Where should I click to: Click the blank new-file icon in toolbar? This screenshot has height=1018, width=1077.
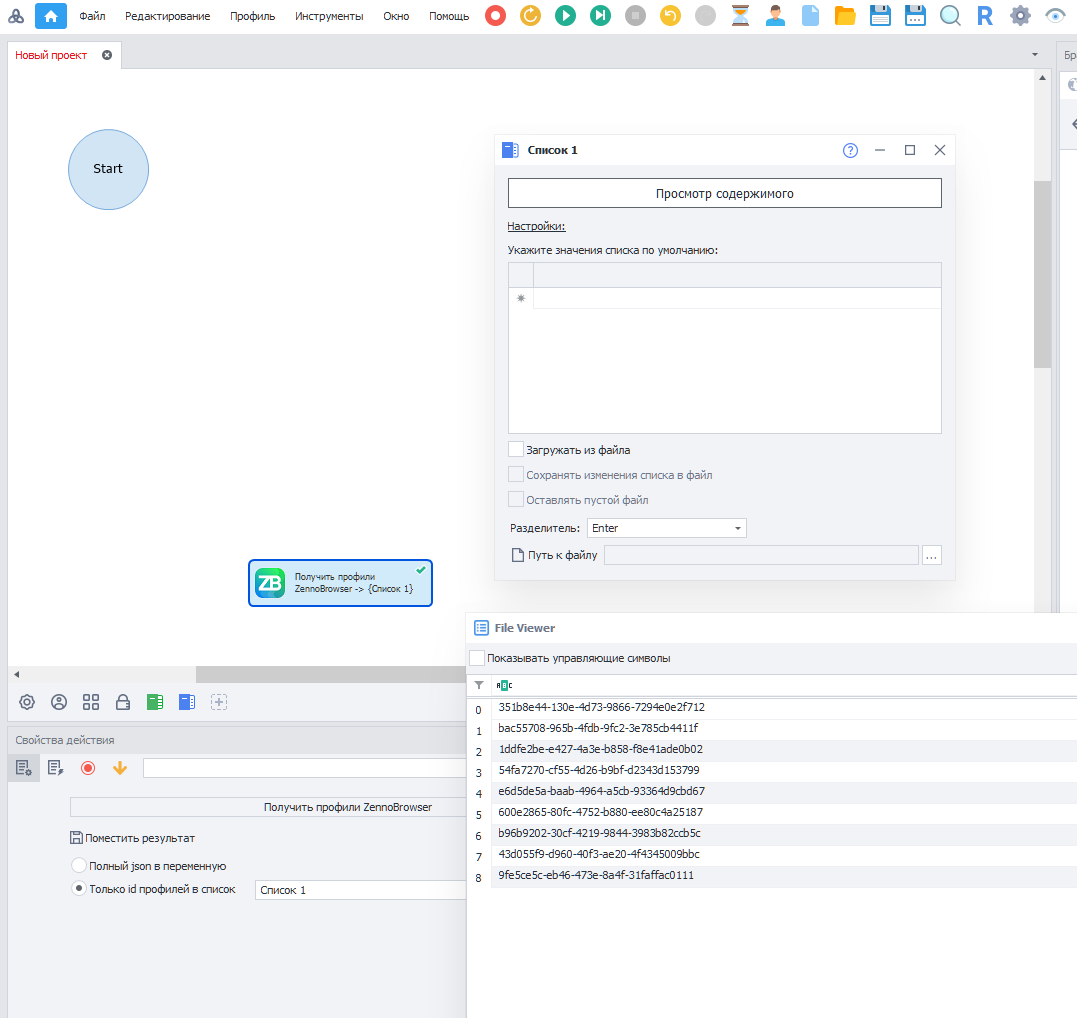(x=810, y=16)
